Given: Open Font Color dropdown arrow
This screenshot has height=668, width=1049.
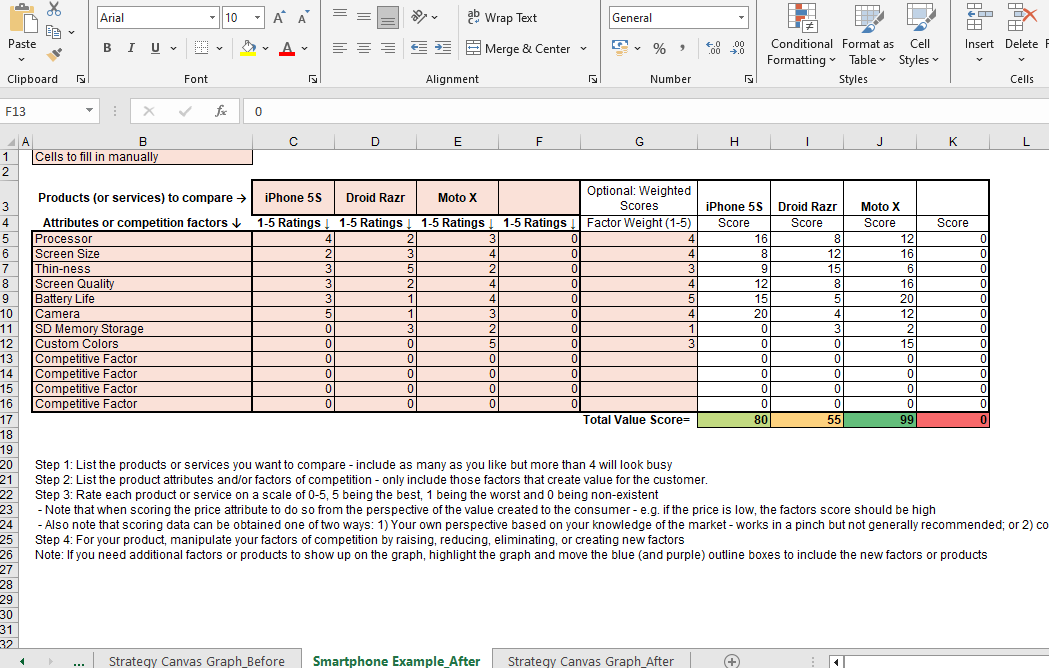Looking at the screenshot, I should tap(304, 48).
